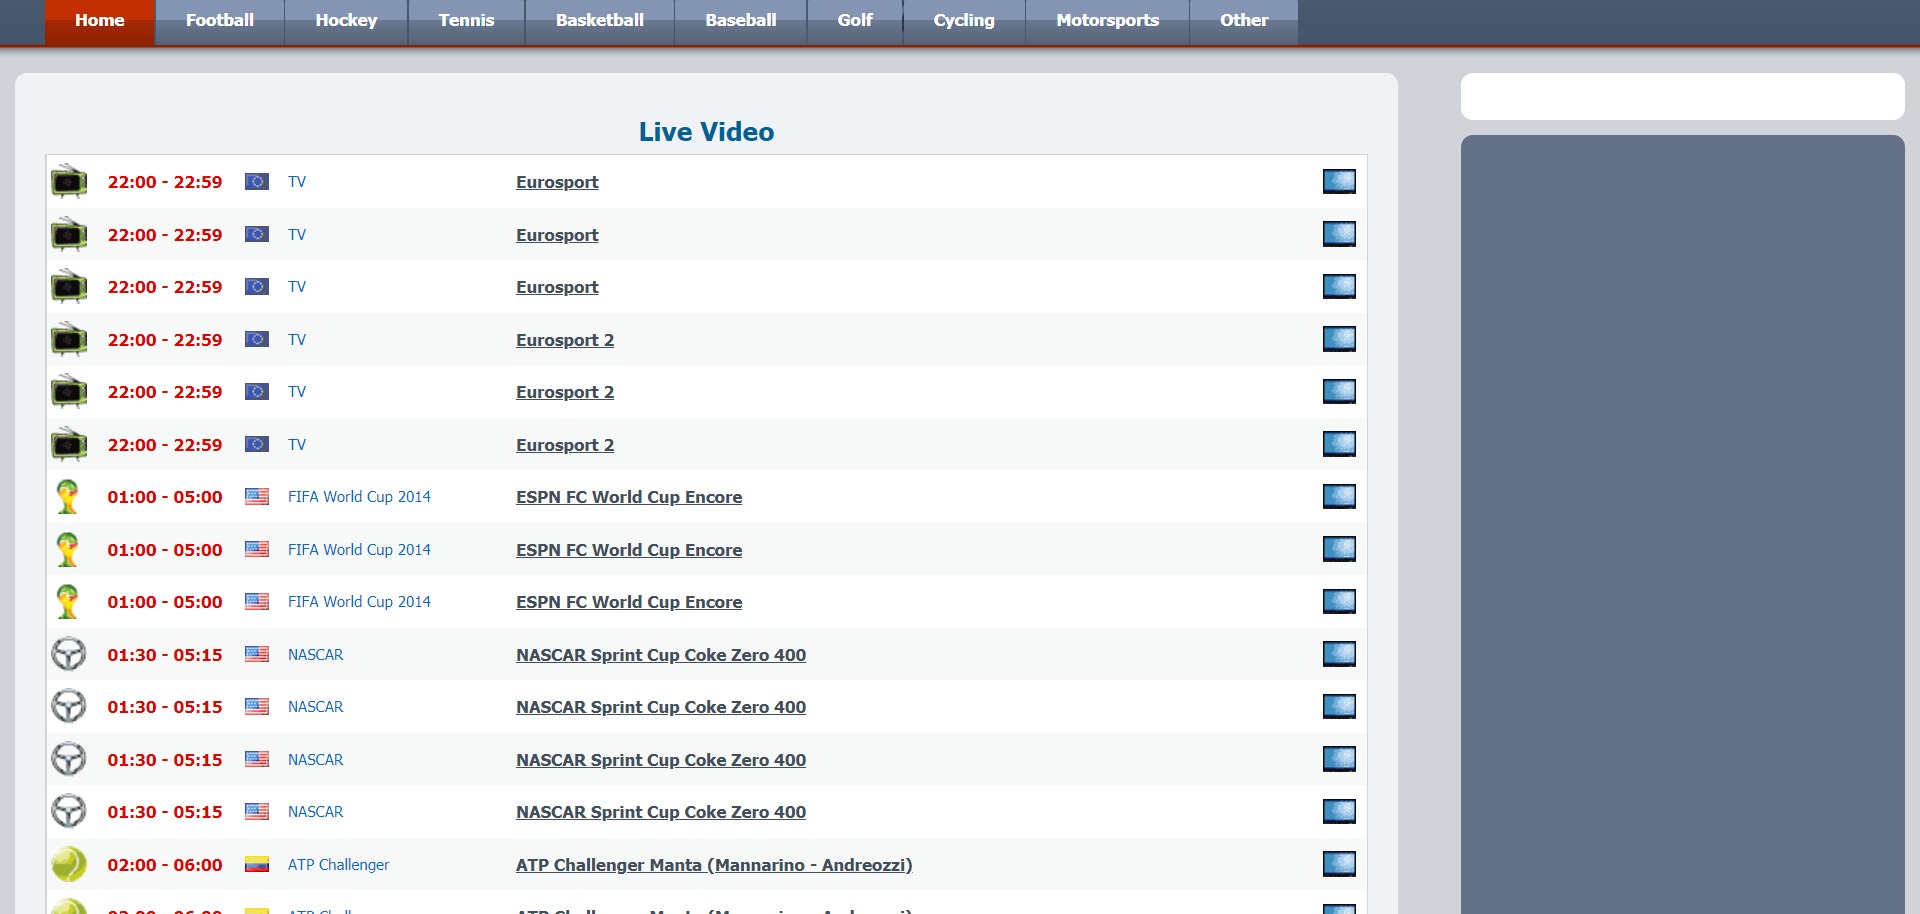Click the EU flag in the first Eurosport row
The width and height of the screenshot is (1920, 914).
point(257,182)
